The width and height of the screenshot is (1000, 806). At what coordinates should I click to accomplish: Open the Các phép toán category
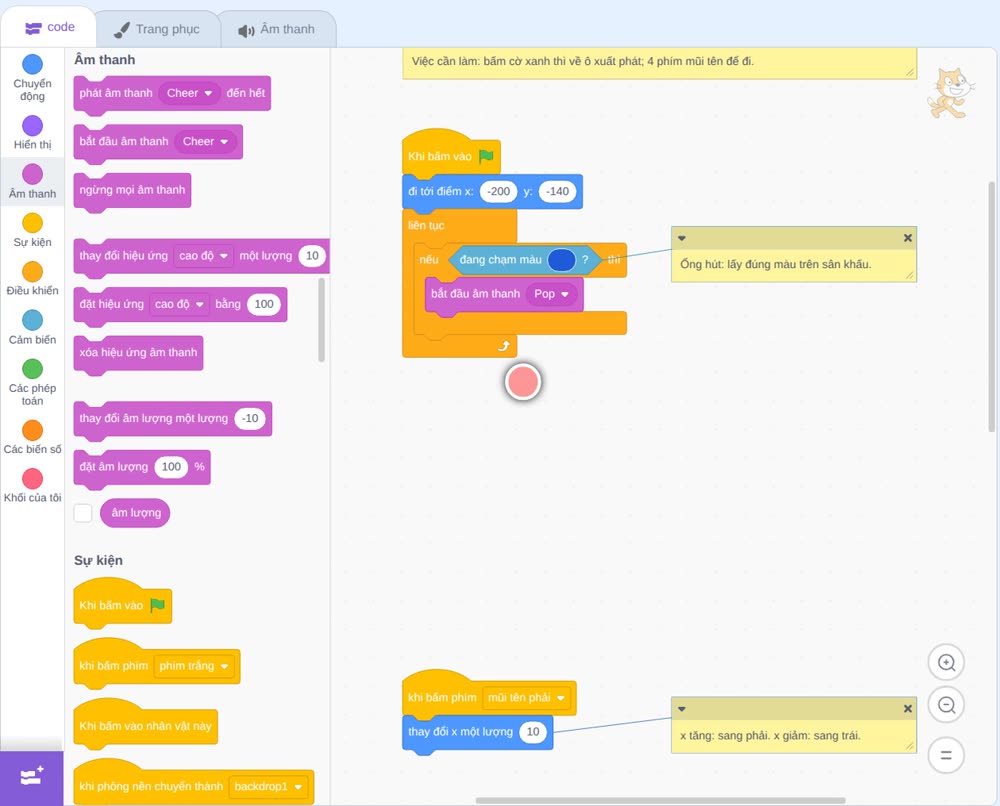coord(32,382)
